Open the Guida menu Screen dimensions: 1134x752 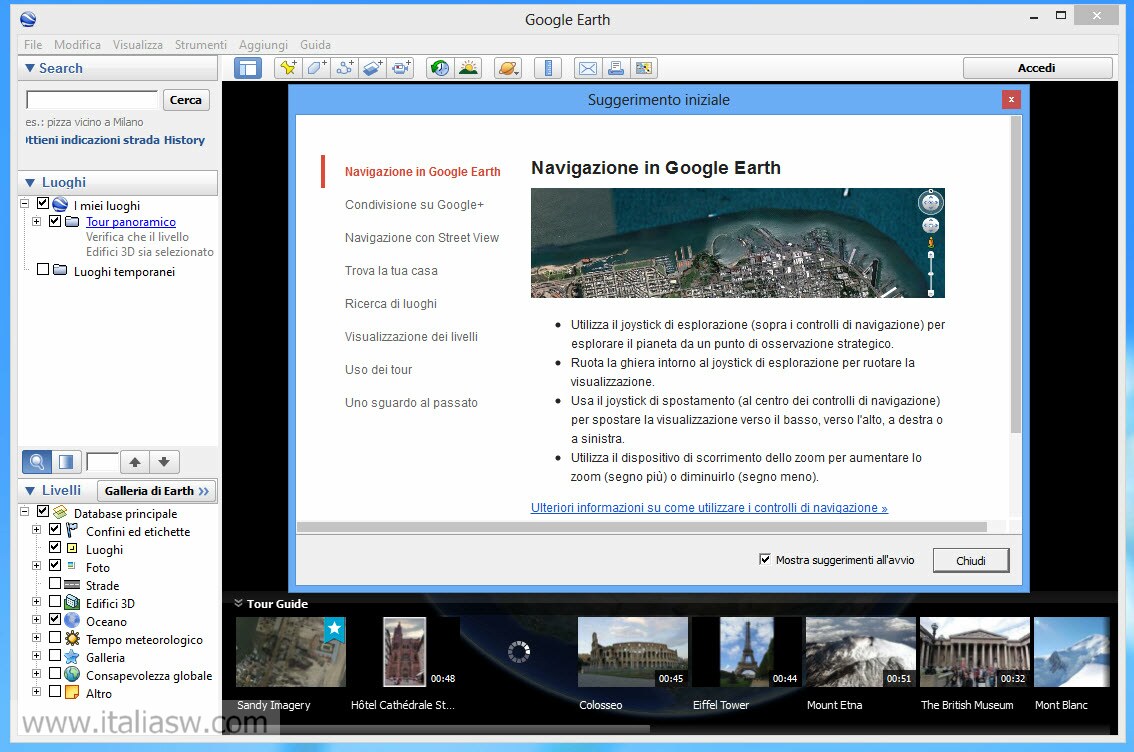pyautogui.click(x=315, y=45)
